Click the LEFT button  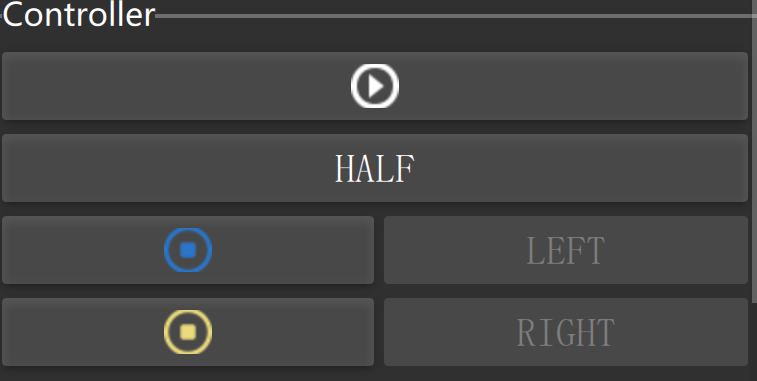point(566,250)
